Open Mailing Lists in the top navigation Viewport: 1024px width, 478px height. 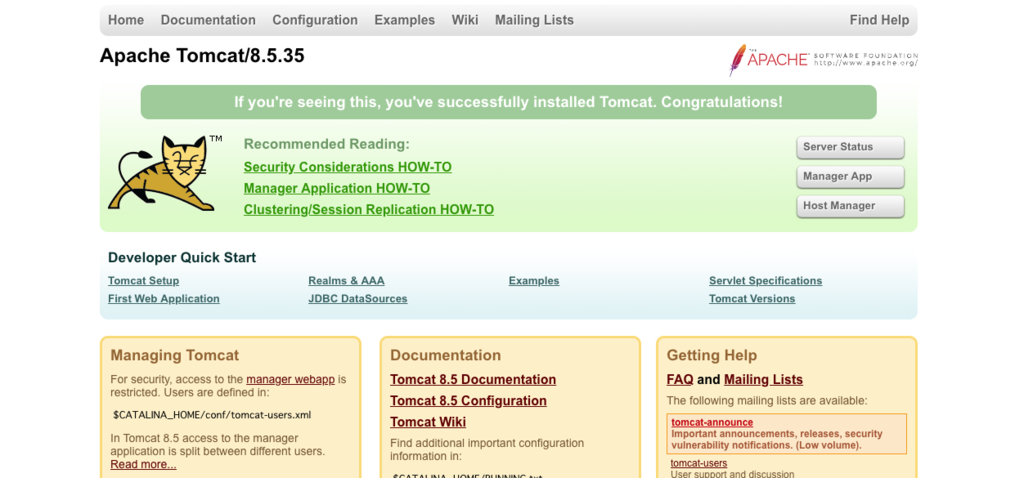click(x=534, y=20)
